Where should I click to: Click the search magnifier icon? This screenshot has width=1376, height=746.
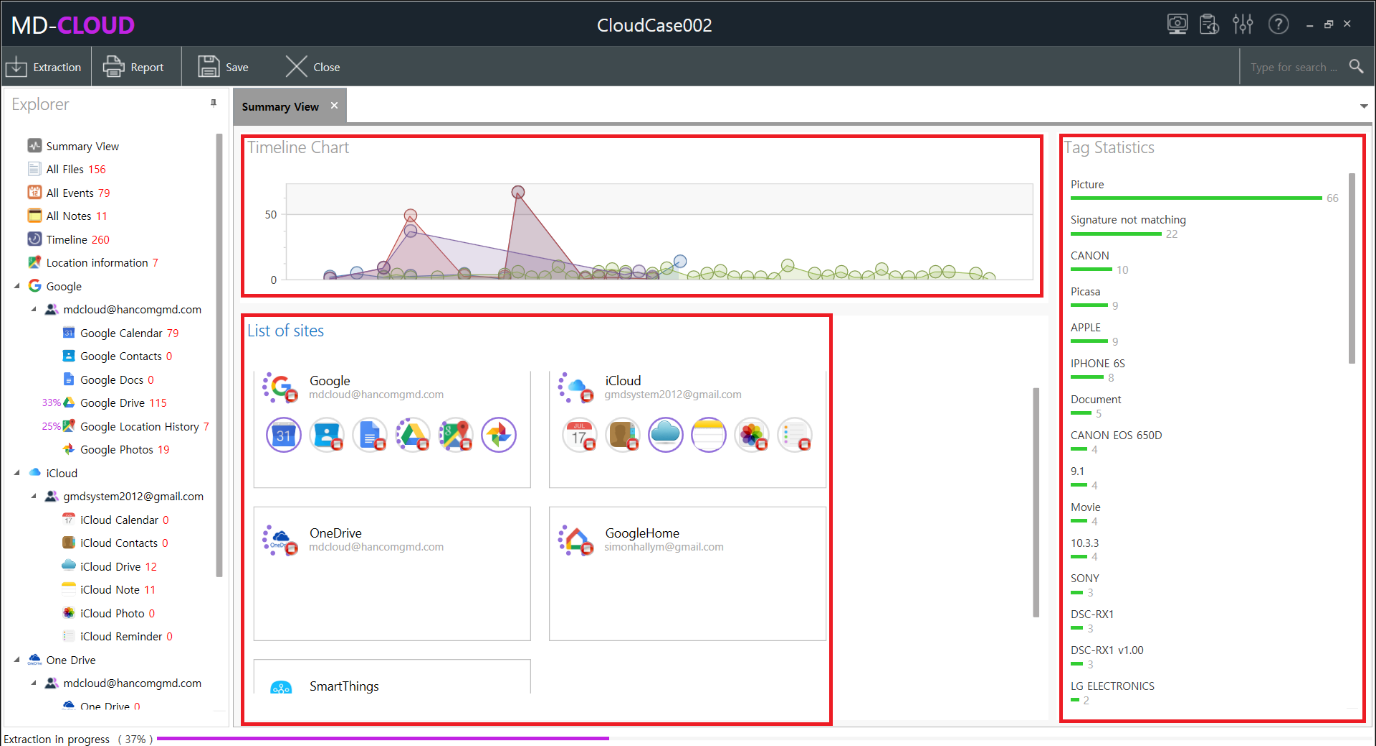point(1356,67)
